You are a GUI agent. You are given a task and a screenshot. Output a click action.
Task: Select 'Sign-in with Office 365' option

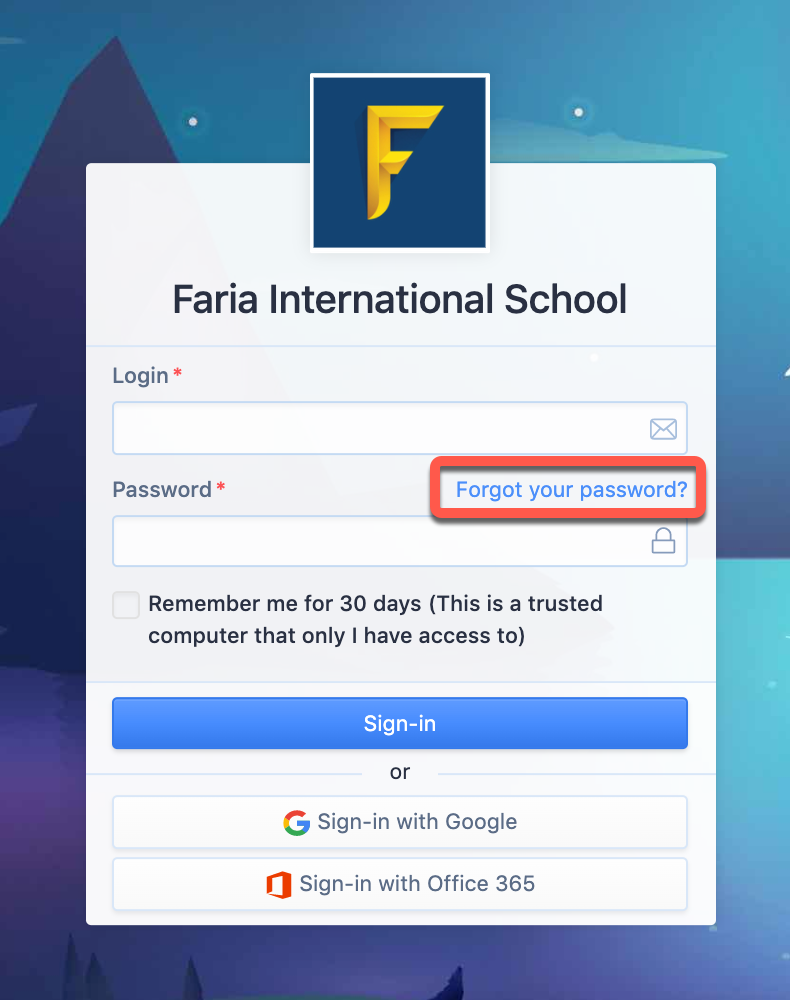[x=399, y=884]
